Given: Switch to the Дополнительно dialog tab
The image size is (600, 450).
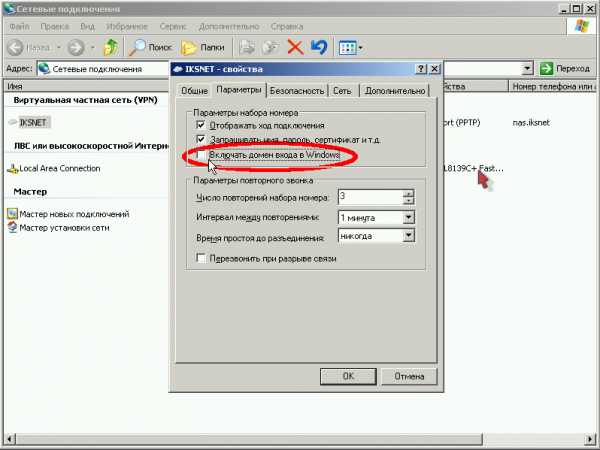Looking at the screenshot, I should tap(395, 91).
